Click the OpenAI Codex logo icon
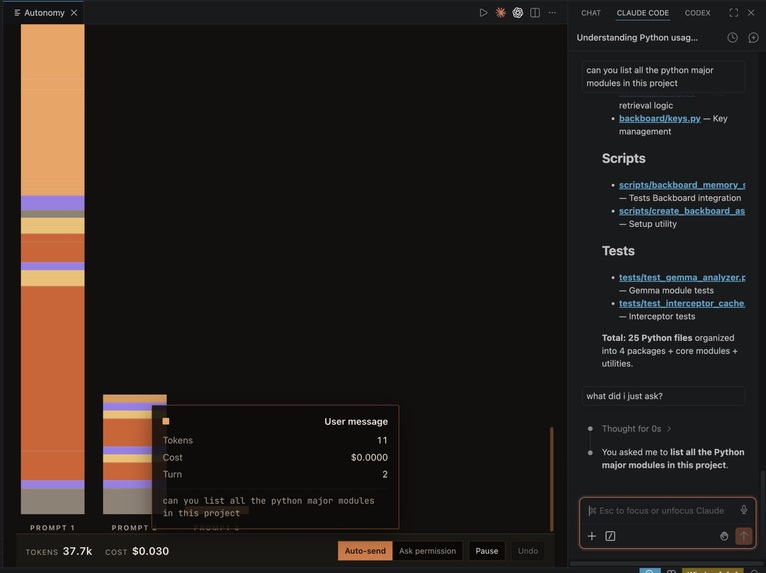Screen dimensions: 766x573 click(x=518, y=13)
